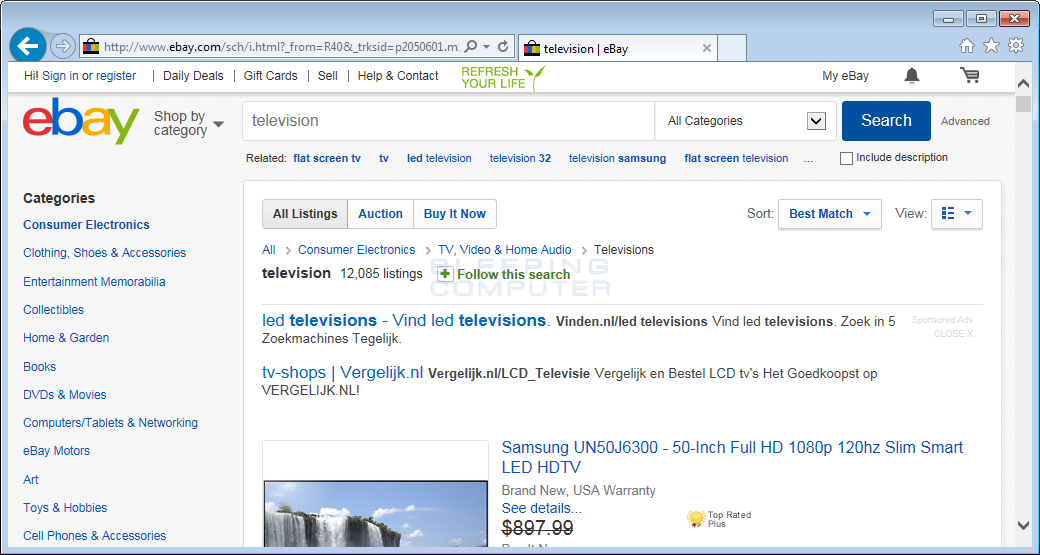Viewport: 1040px width, 555px height.
Task: Click TV, Video & Home Audio breadcrumb
Action: 505,250
